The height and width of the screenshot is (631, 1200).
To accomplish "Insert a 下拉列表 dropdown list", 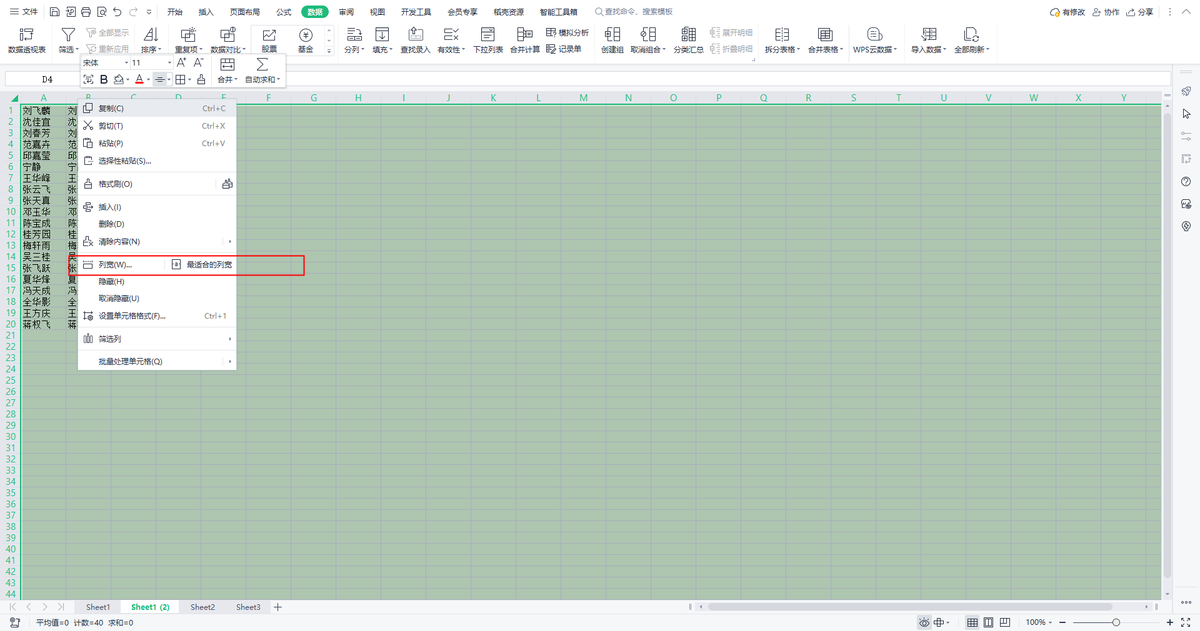I will coord(488,41).
